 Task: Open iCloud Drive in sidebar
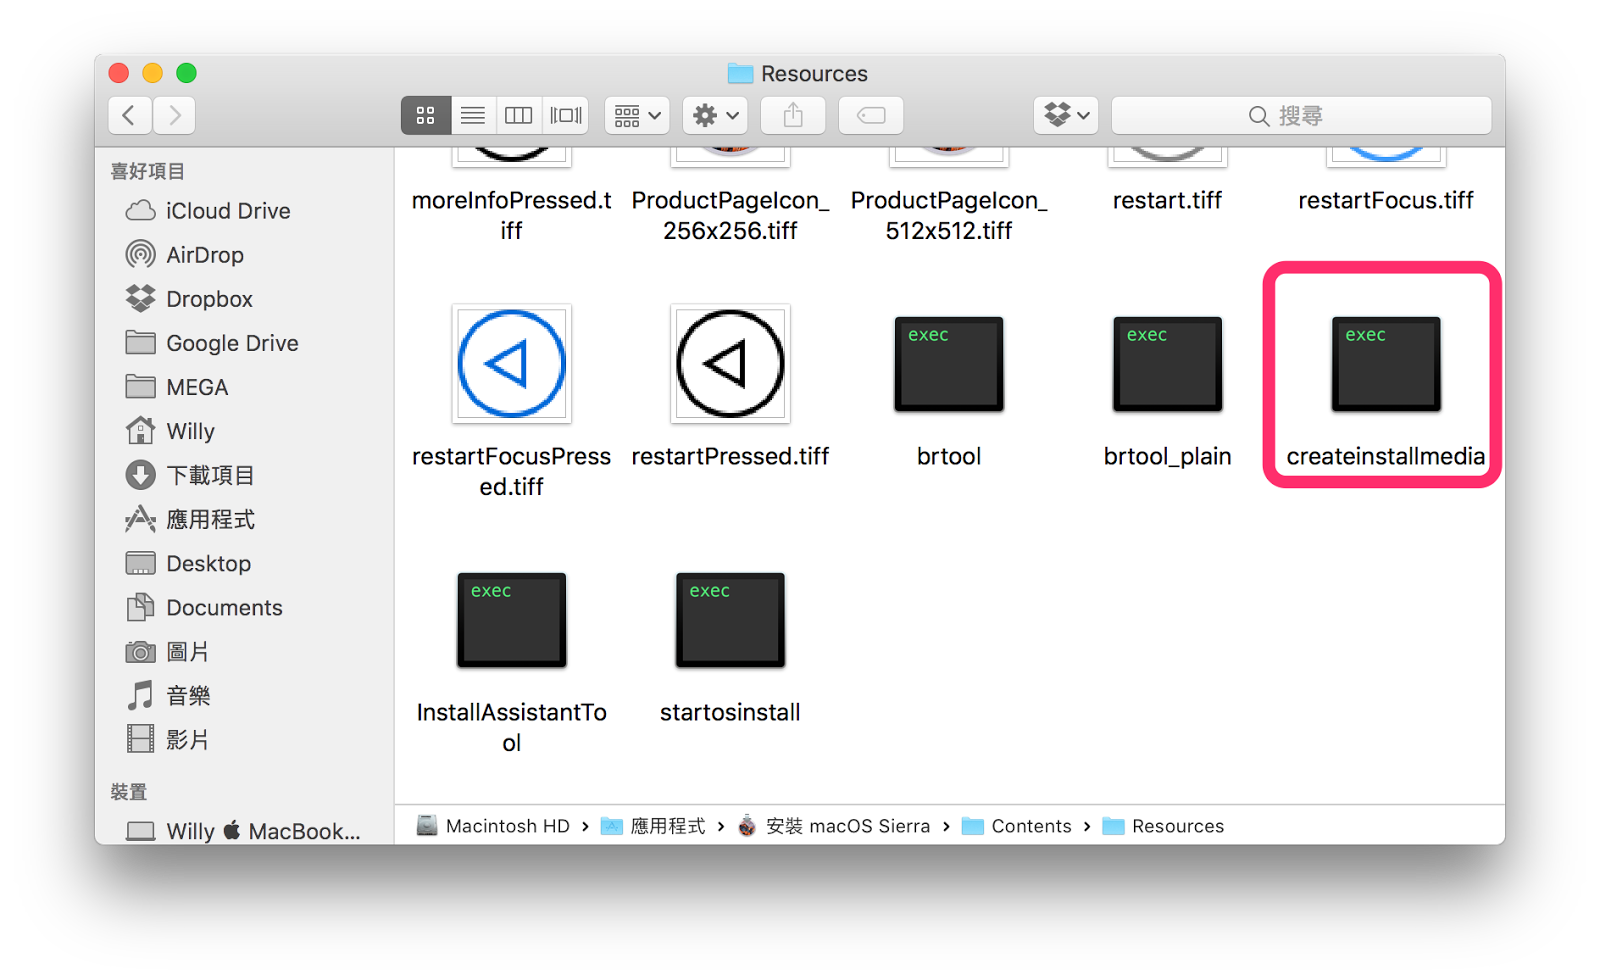click(208, 211)
